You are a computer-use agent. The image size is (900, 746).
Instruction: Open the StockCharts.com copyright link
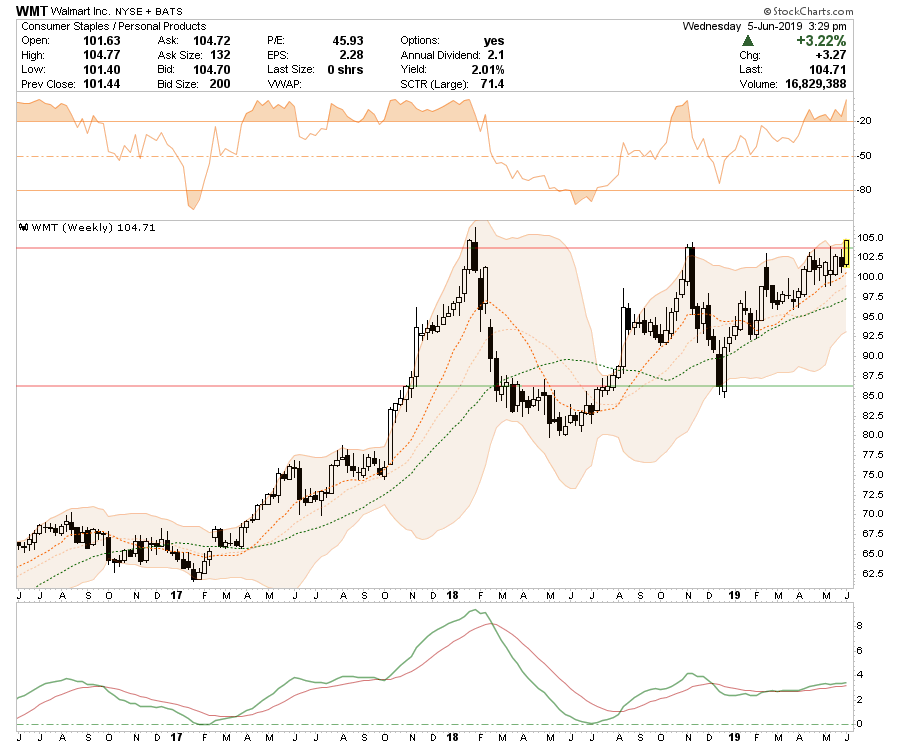808,11
